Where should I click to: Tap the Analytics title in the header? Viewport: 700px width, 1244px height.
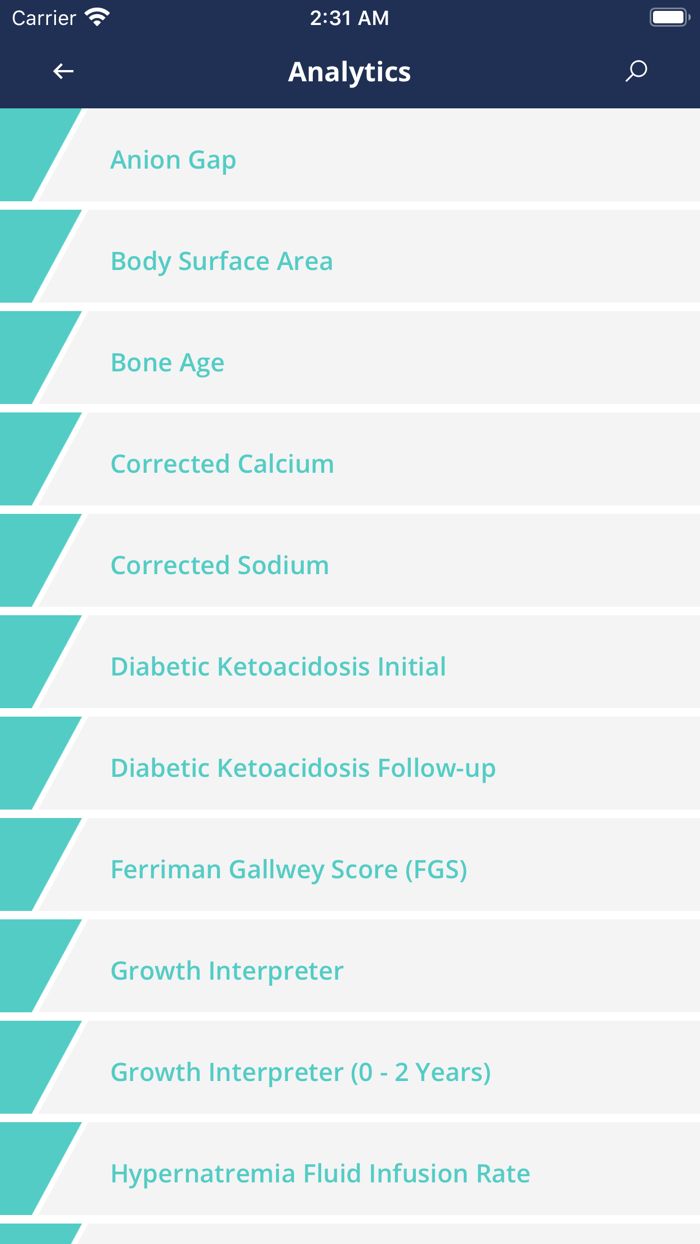pos(349,71)
